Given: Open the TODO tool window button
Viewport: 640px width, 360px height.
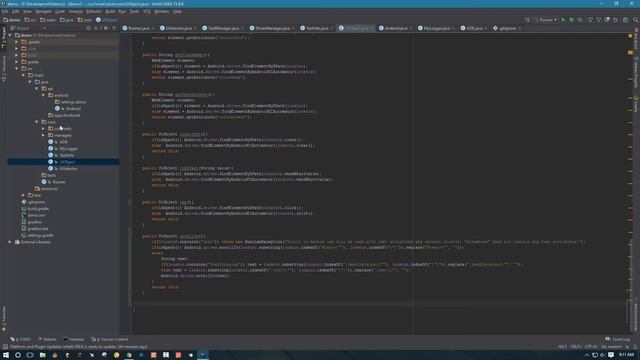Looking at the screenshot, I should 20,339.
